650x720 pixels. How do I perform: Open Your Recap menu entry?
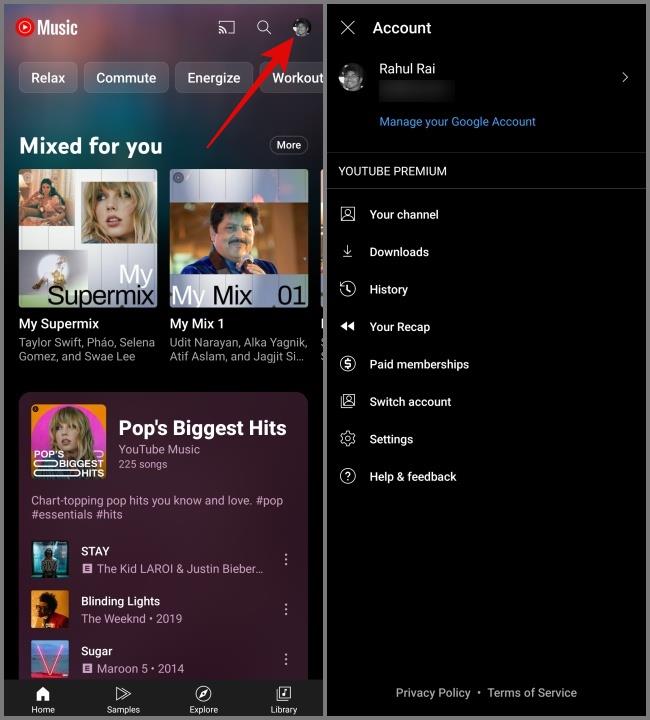pyautogui.click(x=487, y=326)
